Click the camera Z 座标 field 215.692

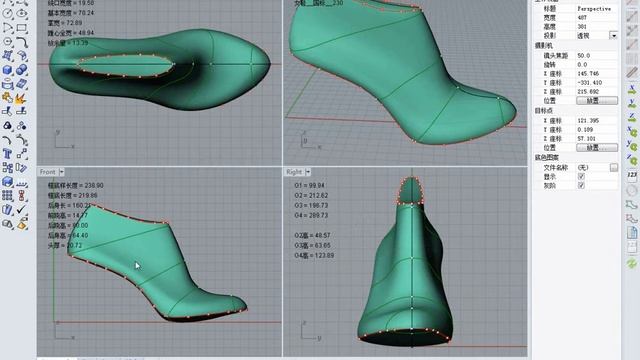[597, 91]
